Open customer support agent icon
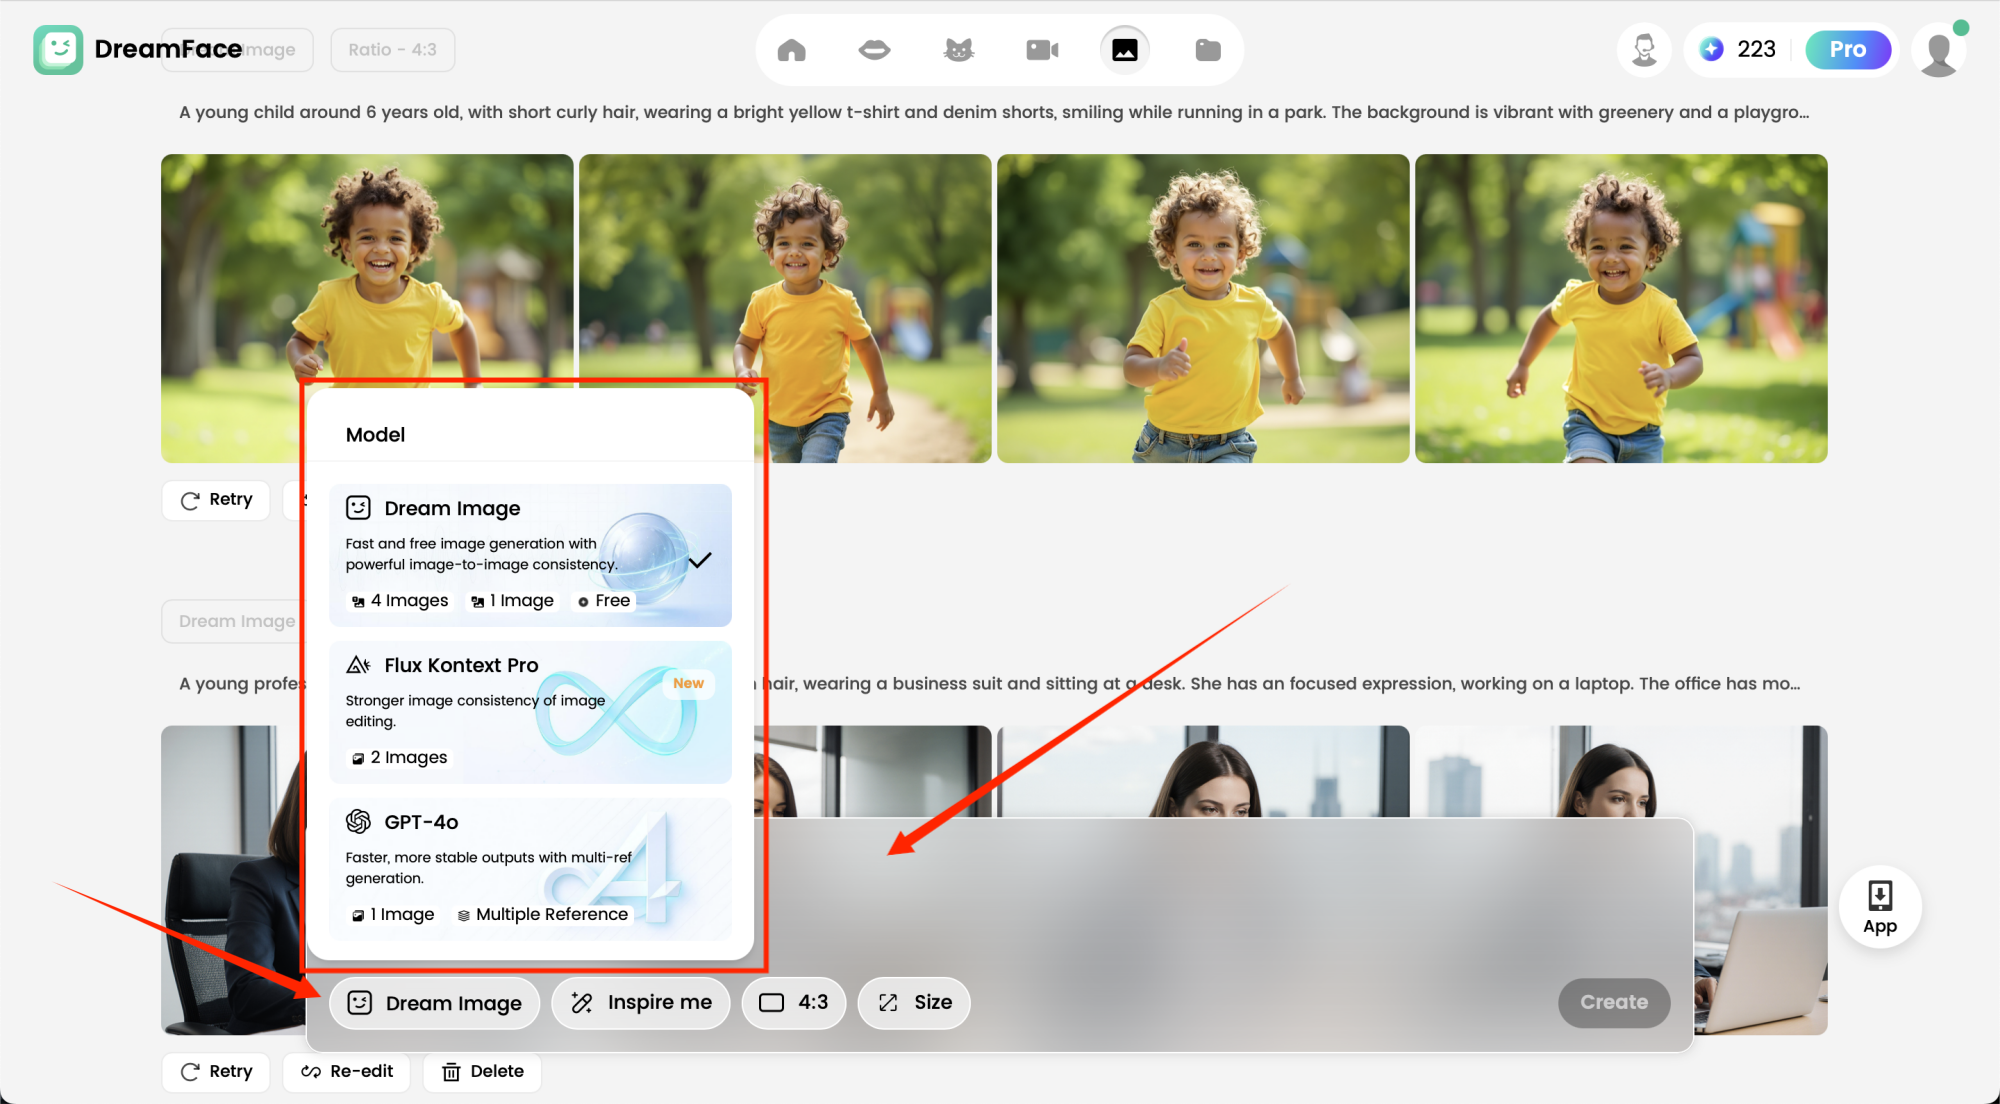This screenshot has height=1104, width=2000. click(x=1644, y=50)
